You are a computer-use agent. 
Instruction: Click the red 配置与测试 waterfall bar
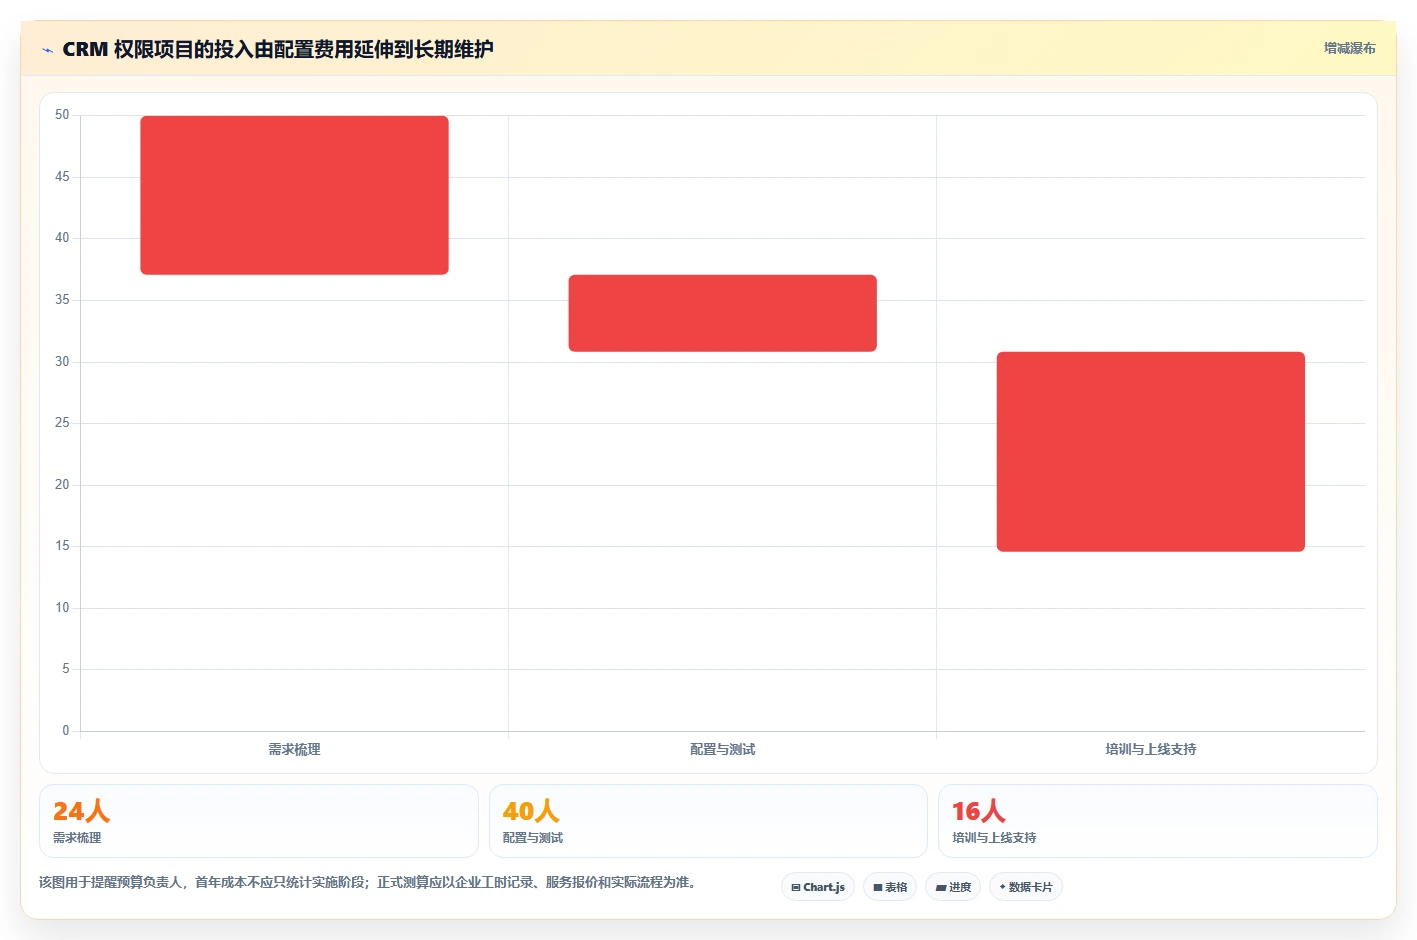[723, 313]
